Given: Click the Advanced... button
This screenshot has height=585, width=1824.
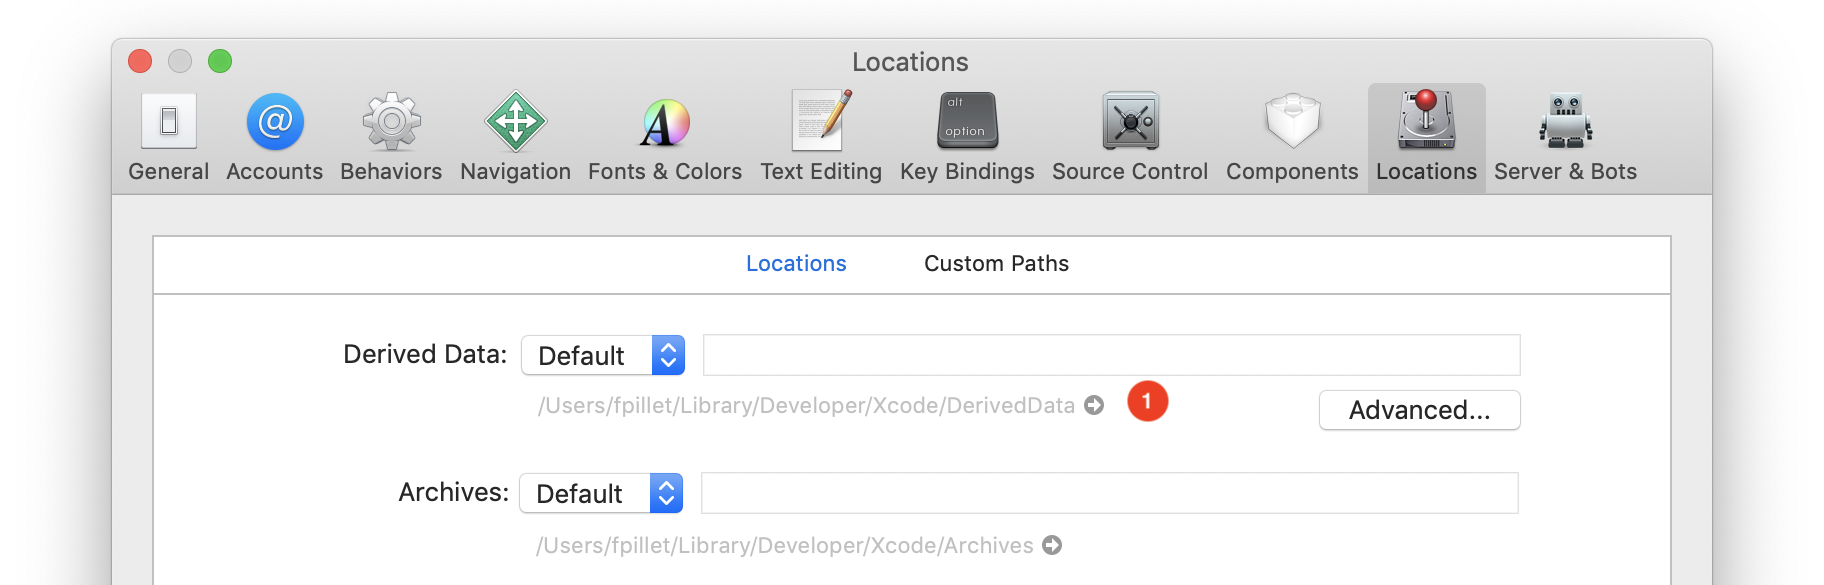Looking at the screenshot, I should click(x=1420, y=410).
